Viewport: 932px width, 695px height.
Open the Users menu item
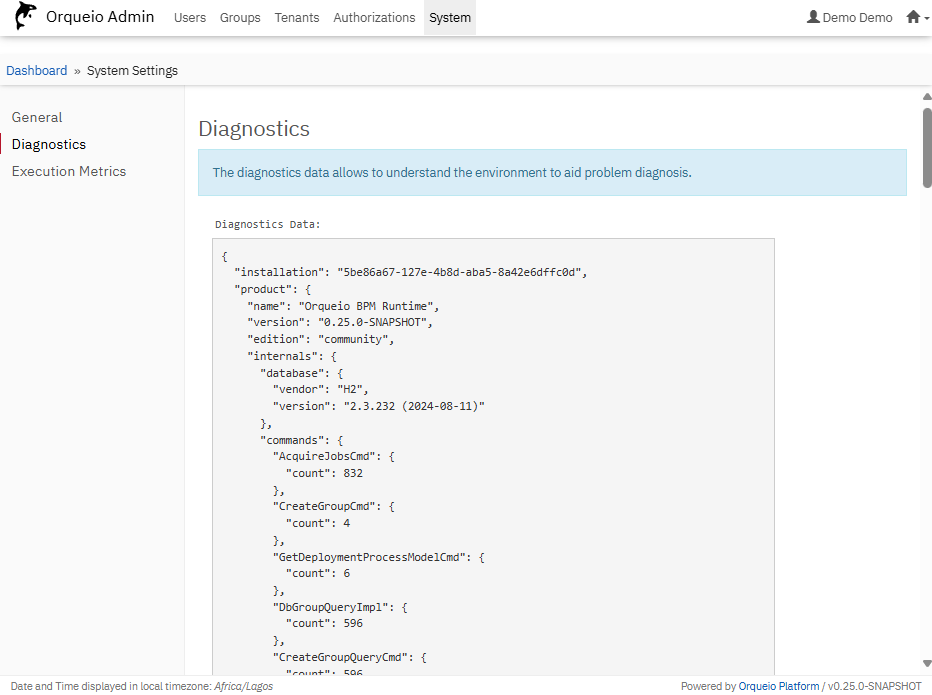(190, 17)
